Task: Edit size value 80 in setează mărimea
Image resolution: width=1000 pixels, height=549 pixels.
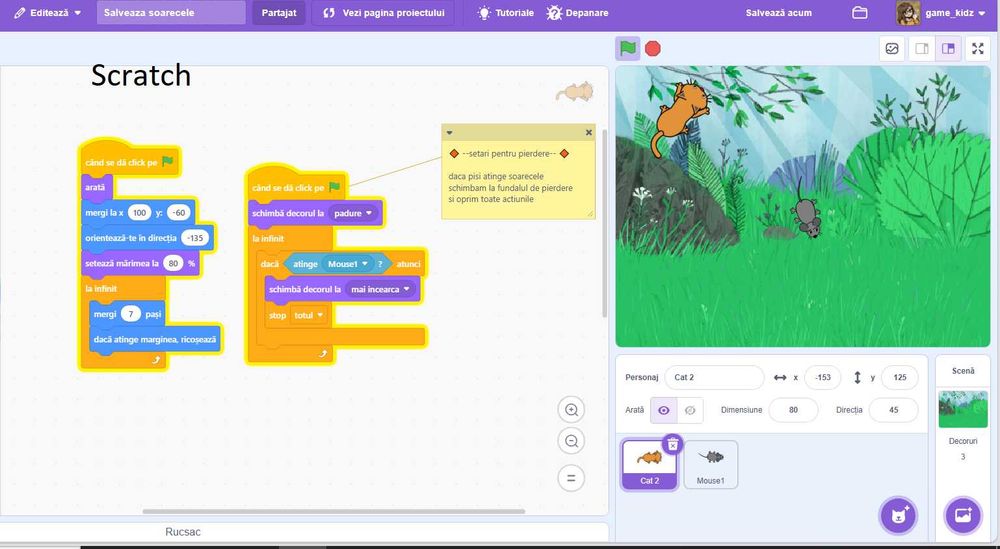Action: [173, 263]
